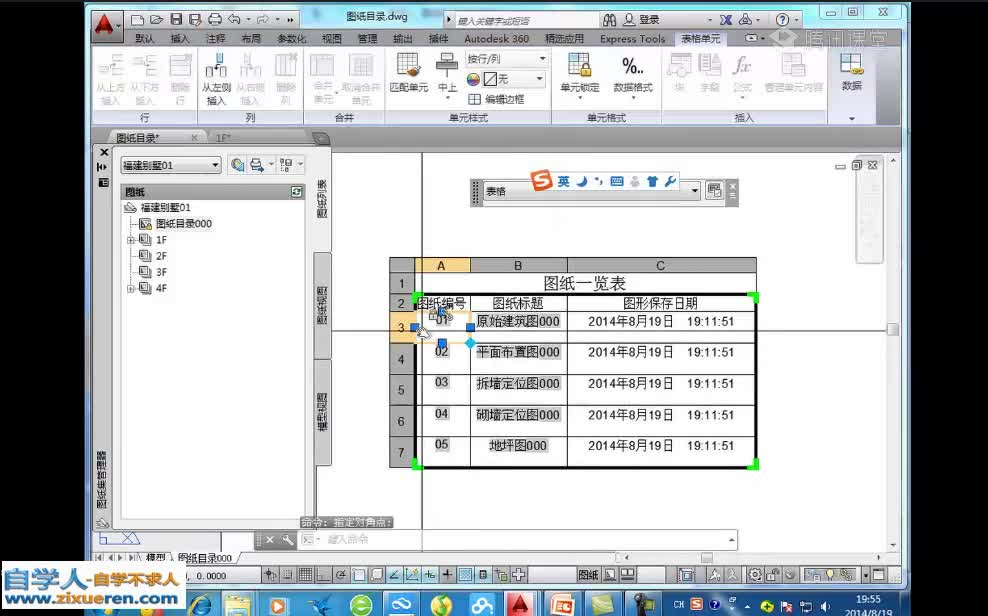Click the binoculars search icon in title bar

click(x=609, y=20)
